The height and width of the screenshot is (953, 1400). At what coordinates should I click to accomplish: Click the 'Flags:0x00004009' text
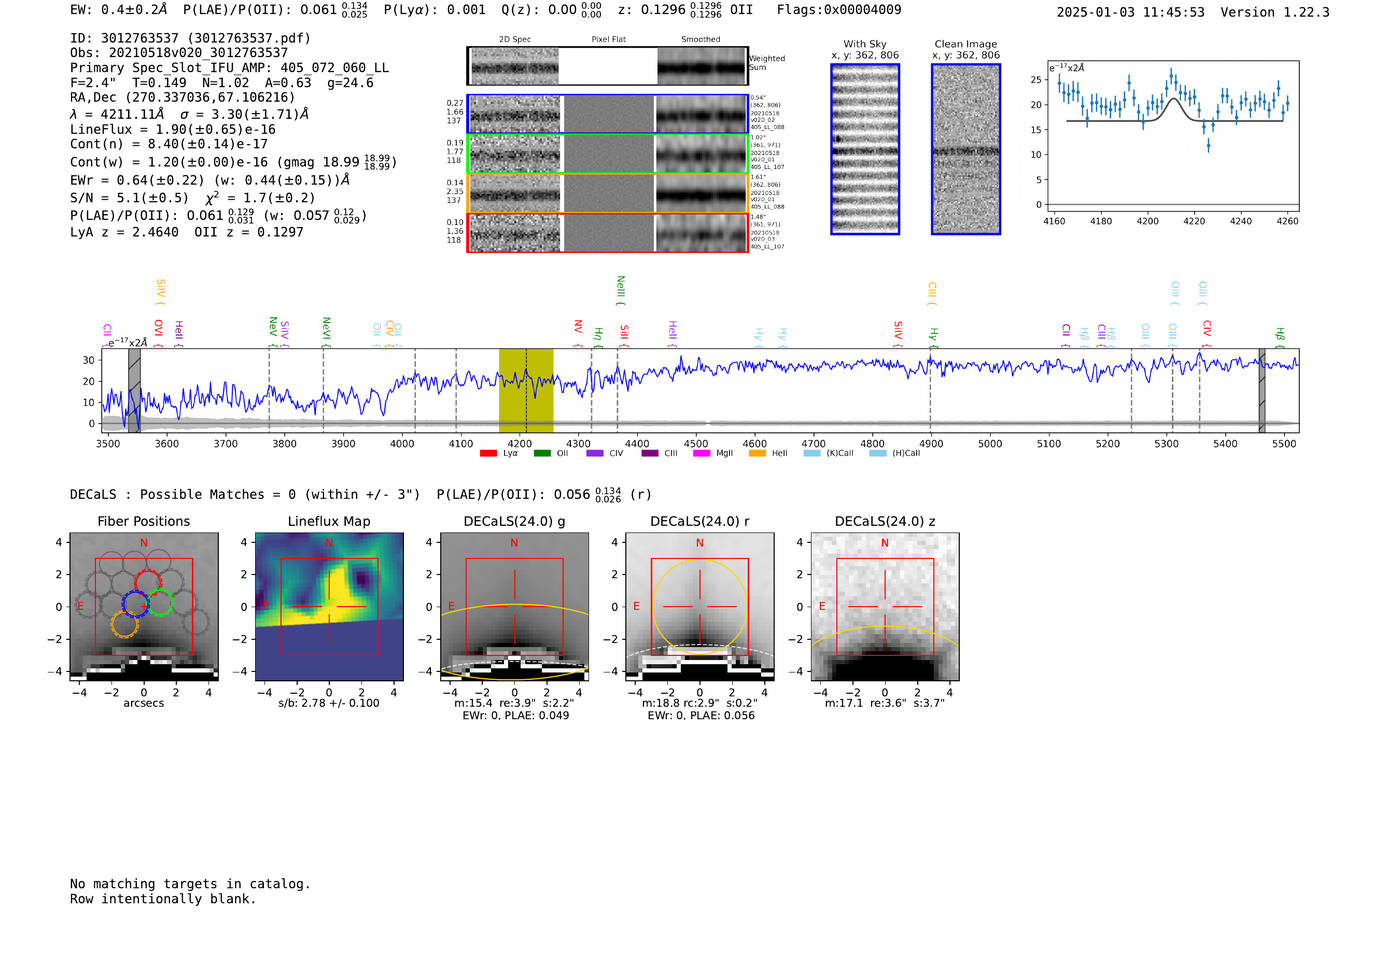pyautogui.click(x=839, y=10)
